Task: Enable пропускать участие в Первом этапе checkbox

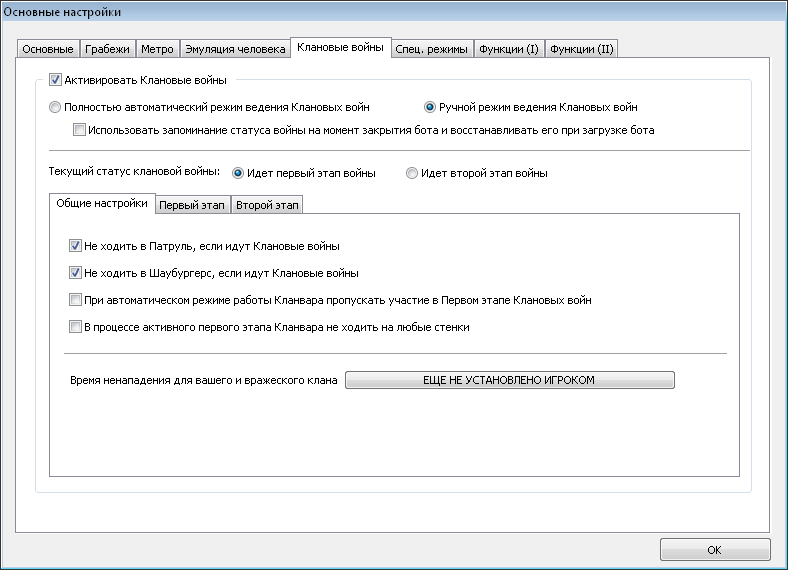Action: (75, 300)
